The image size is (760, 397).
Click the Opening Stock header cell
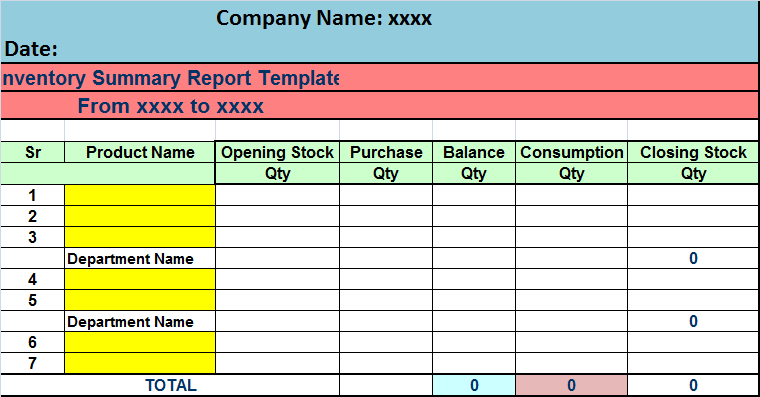point(277,152)
